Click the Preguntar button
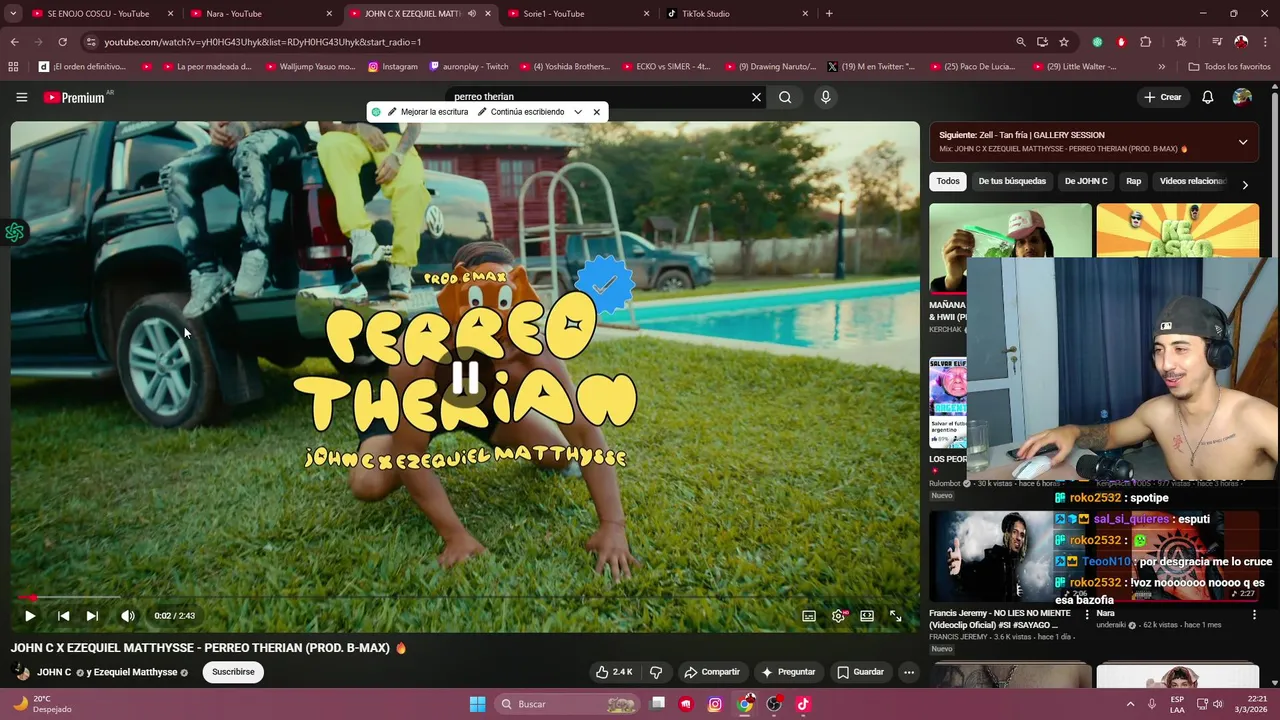Screen dimensions: 1280x720 788,672
